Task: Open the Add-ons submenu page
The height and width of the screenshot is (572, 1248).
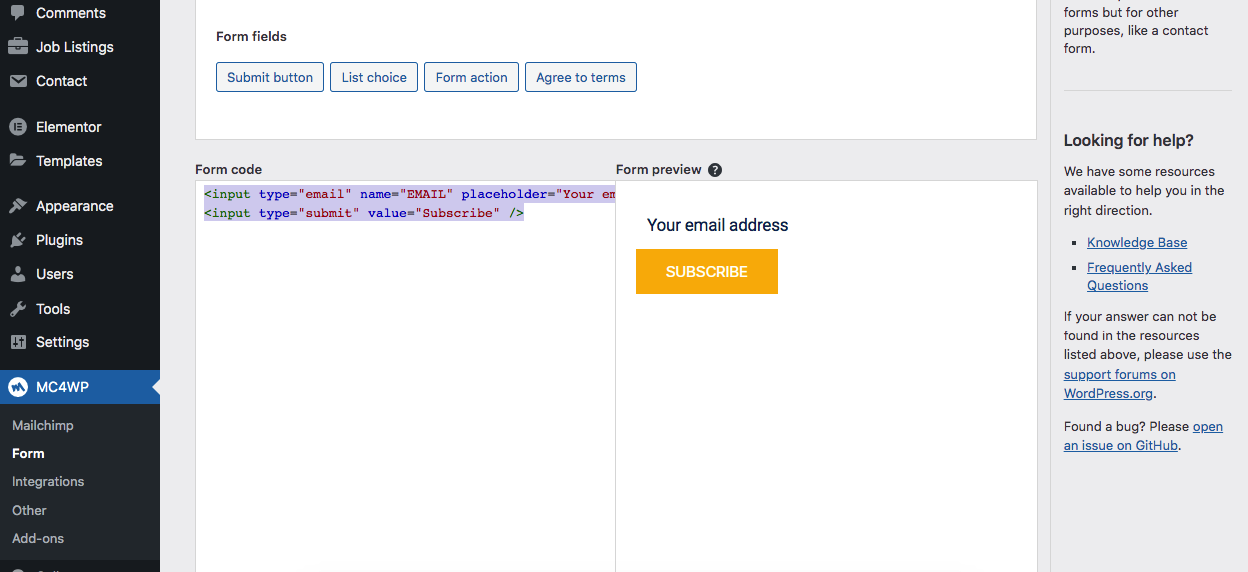Action: pyautogui.click(x=38, y=538)
